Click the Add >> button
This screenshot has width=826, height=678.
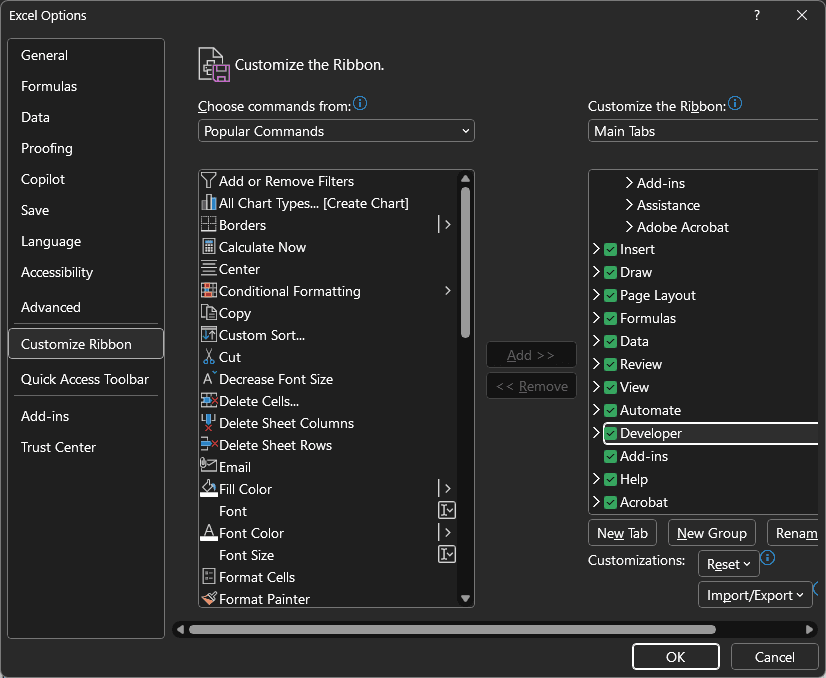click(531, 355)
